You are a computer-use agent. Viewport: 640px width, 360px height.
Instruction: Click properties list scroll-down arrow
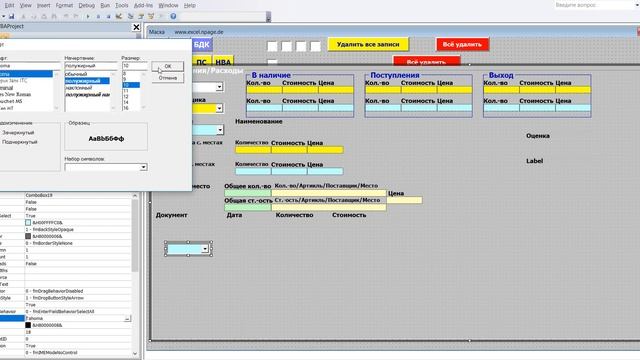click(135, 353)
